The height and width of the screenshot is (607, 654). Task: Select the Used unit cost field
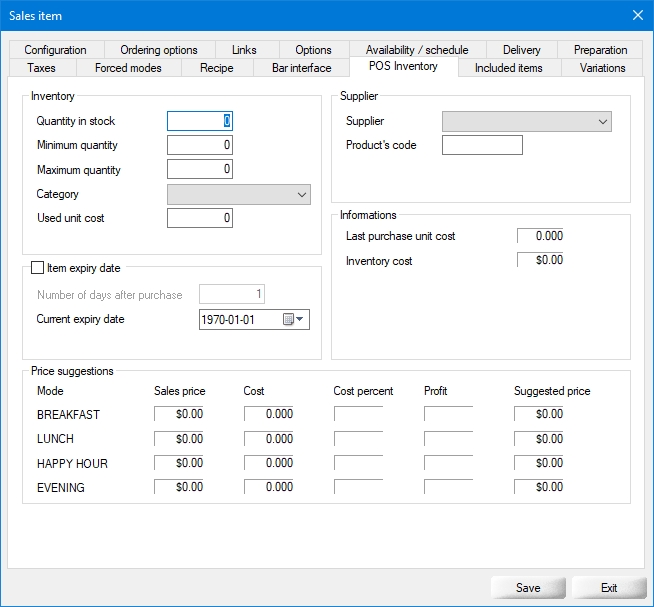(x=200, y=218)
